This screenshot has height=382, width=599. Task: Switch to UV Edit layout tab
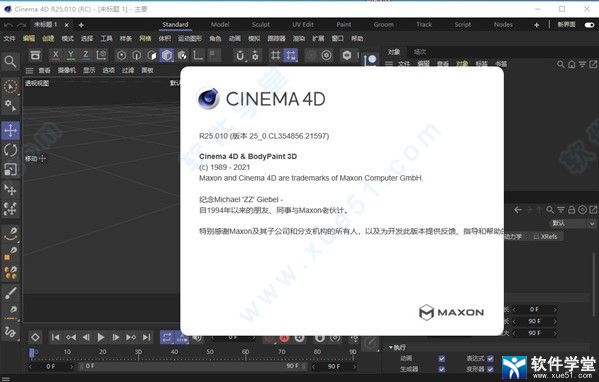[x=303, y=24]
